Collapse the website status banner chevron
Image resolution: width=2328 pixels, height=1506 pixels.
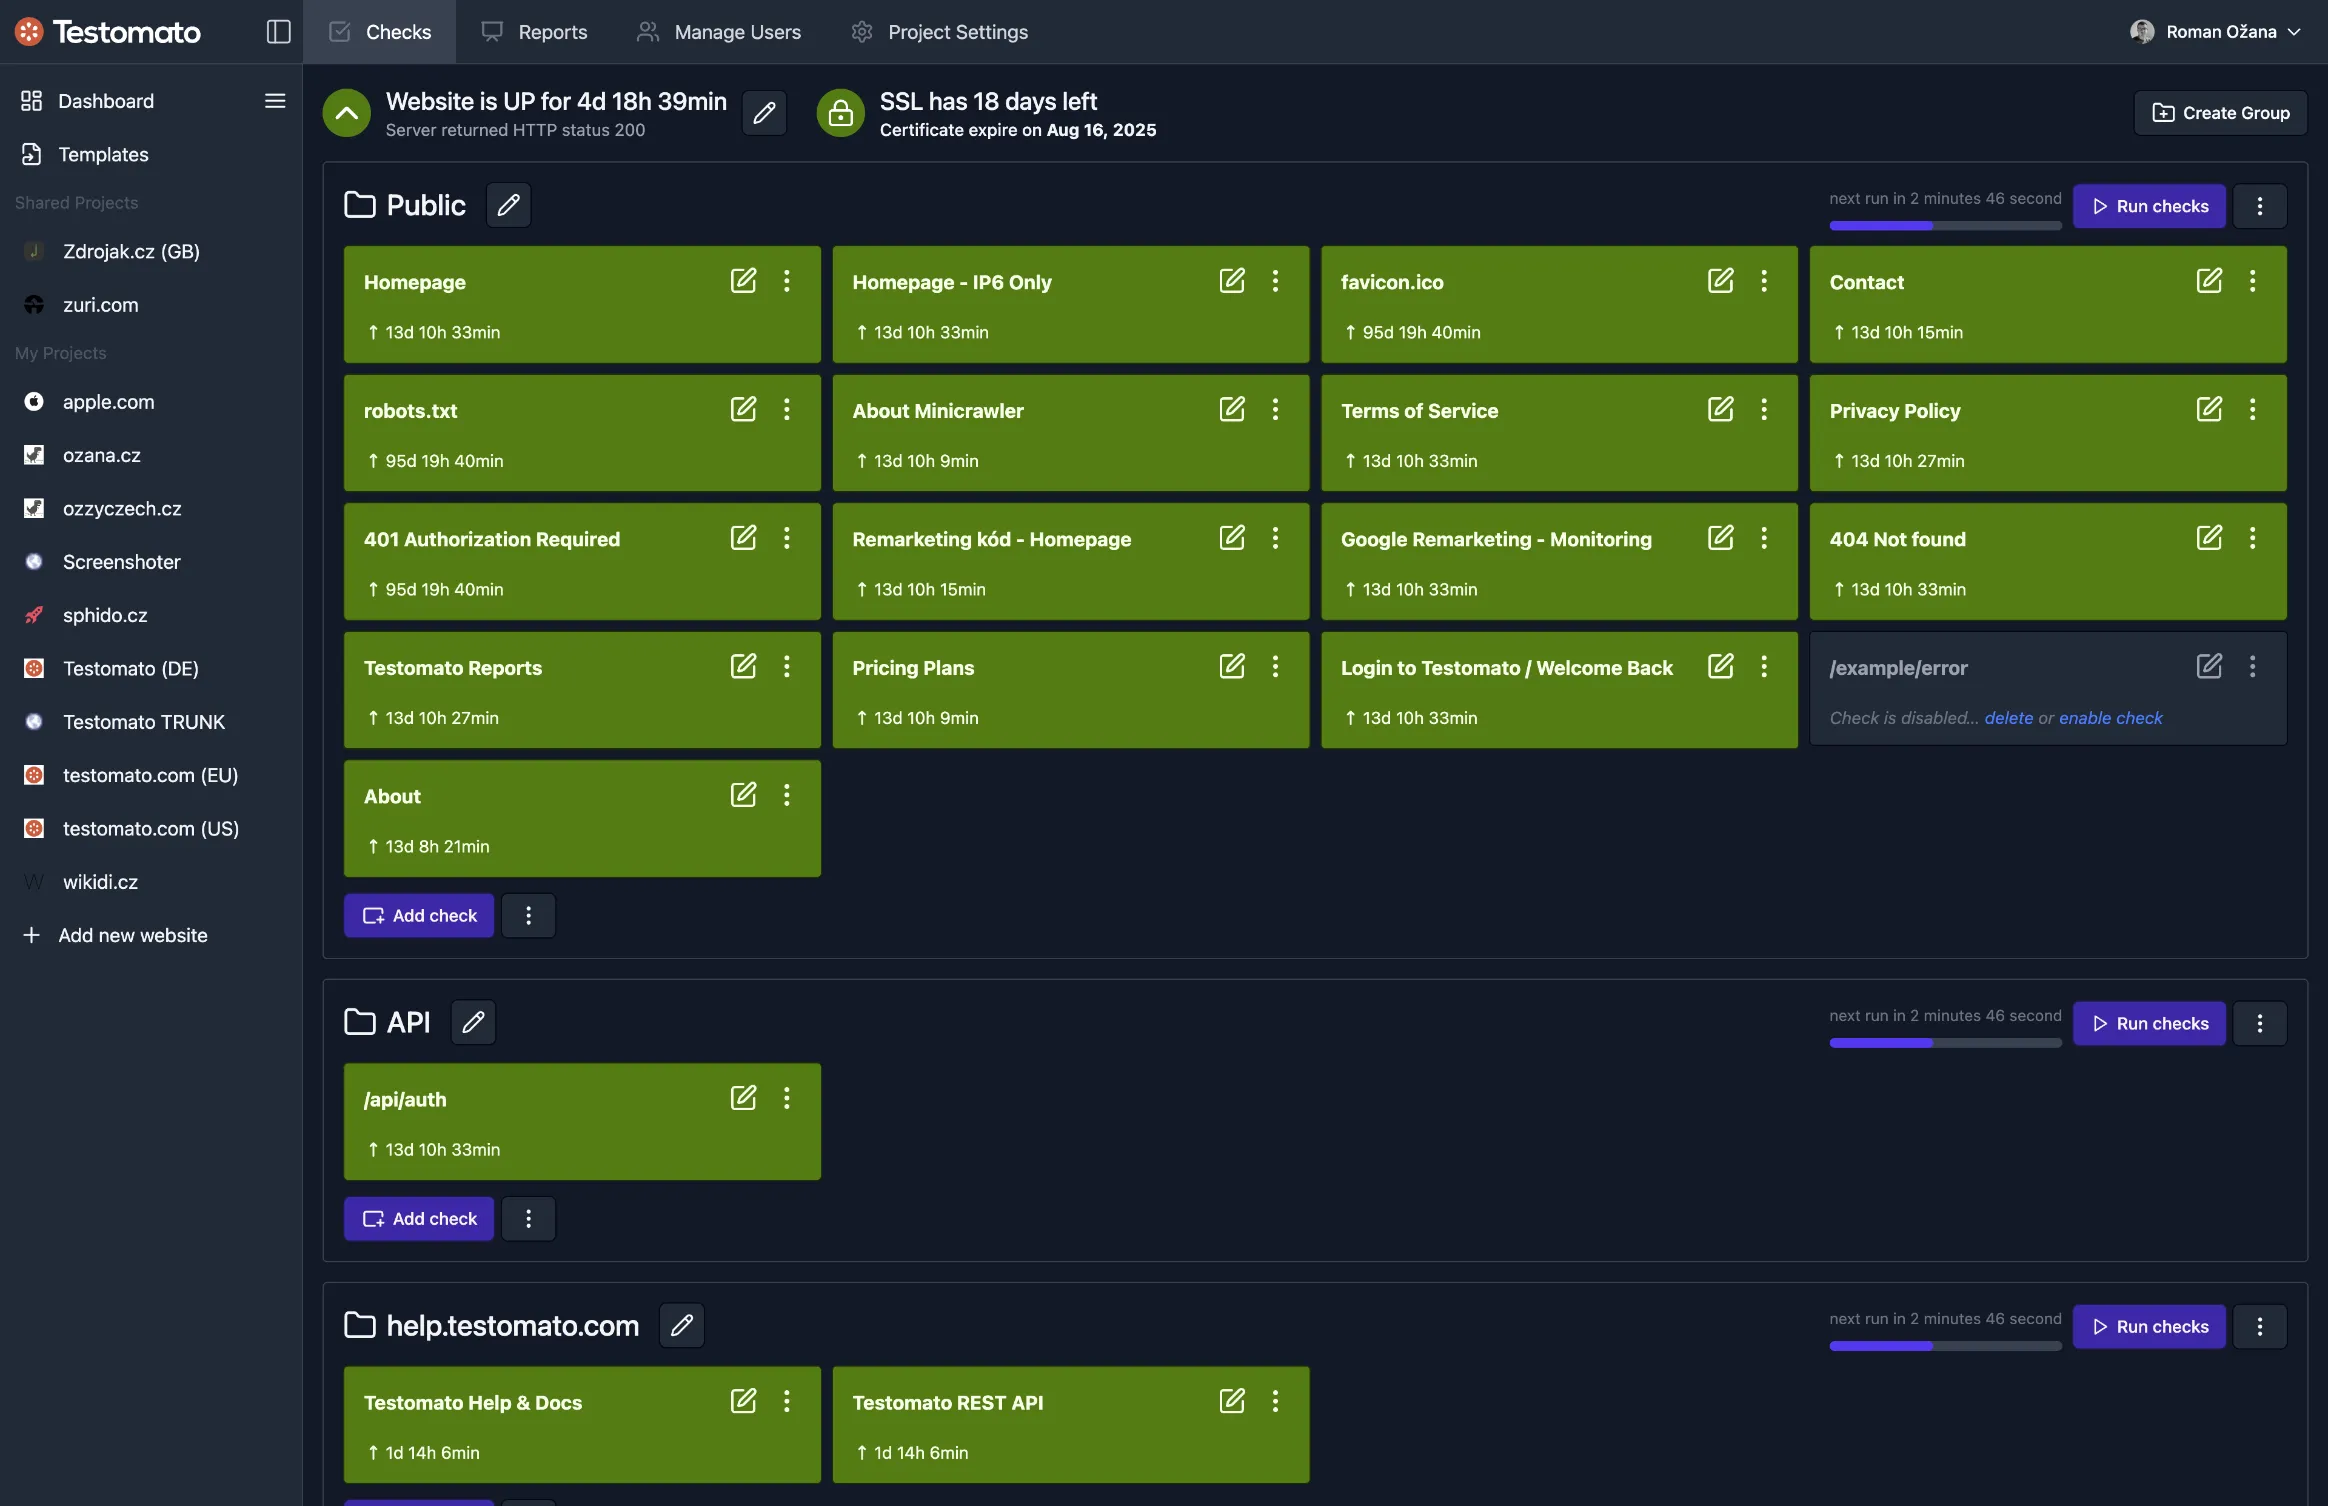(346, 112)
